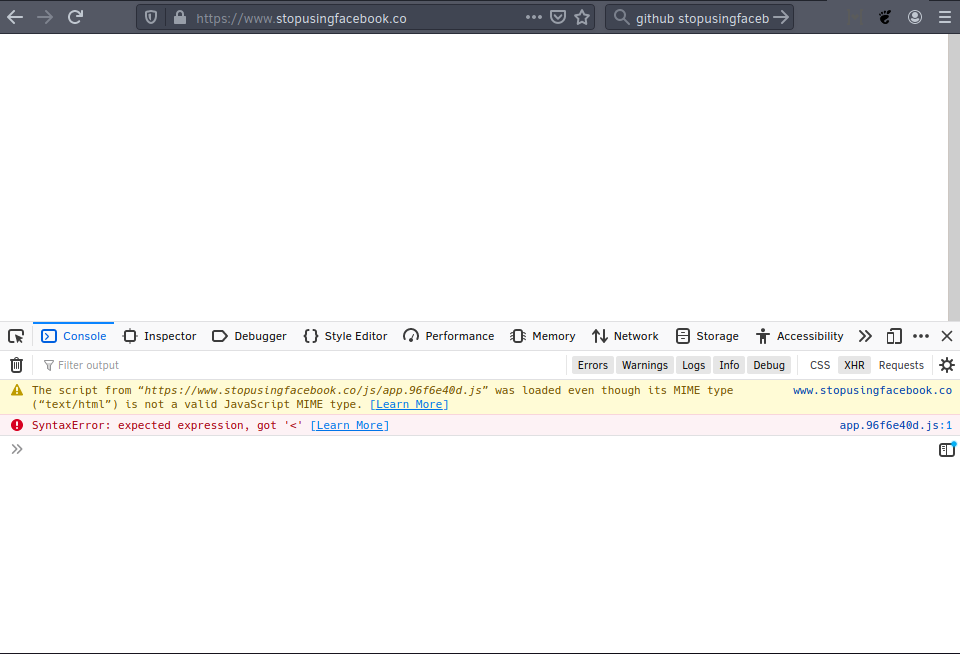The image size is (960, 654).
Task: Open the Style Editor tab
Action: [x=345, y=336]
